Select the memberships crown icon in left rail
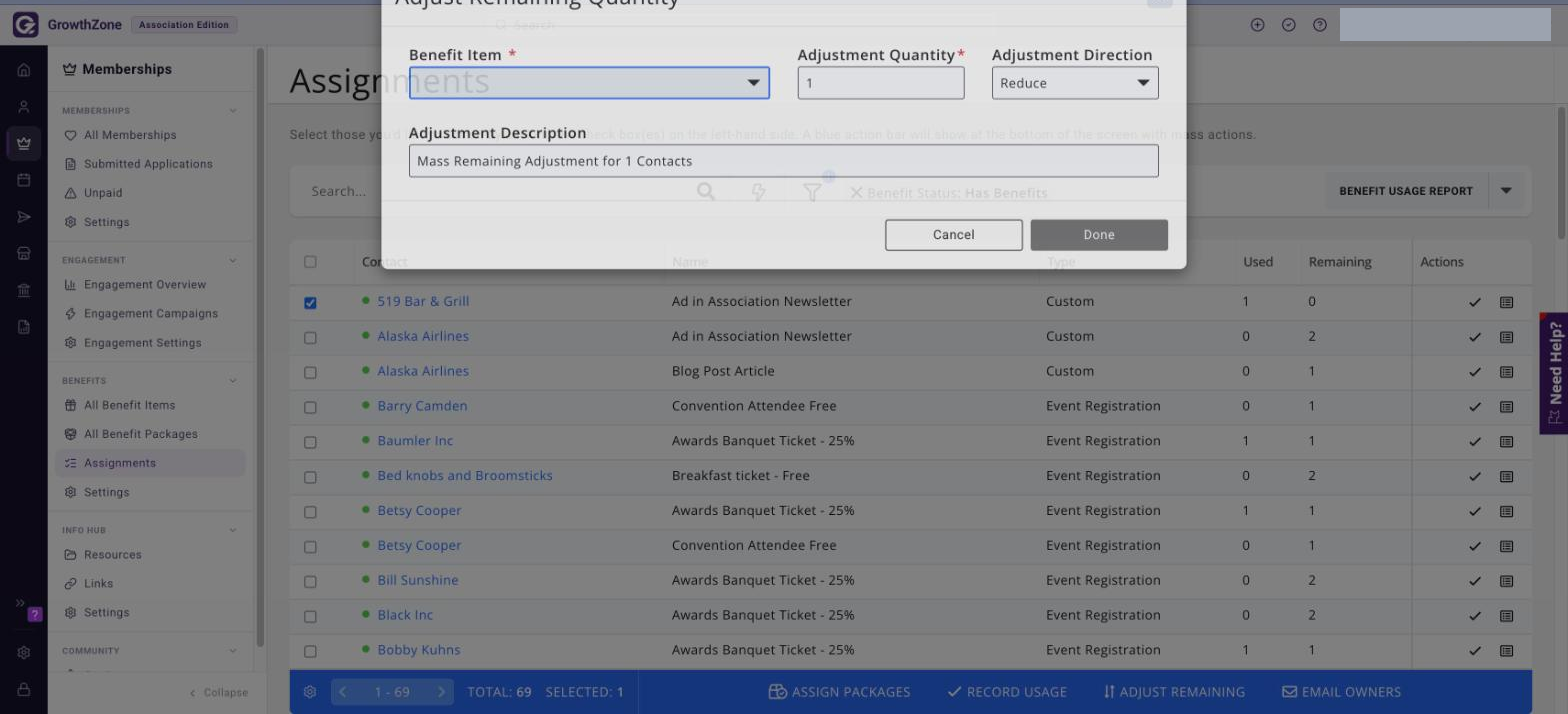 [24, 144]
